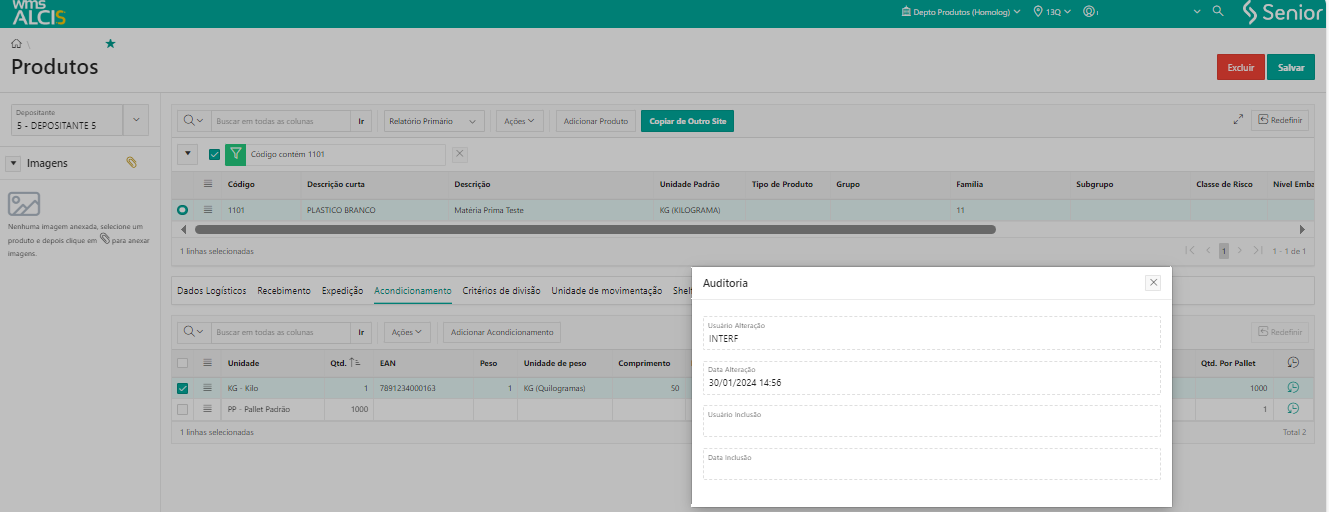The image size is (1329, 512).
Task: Click the Senior logo
Action: click(1282, 12)
